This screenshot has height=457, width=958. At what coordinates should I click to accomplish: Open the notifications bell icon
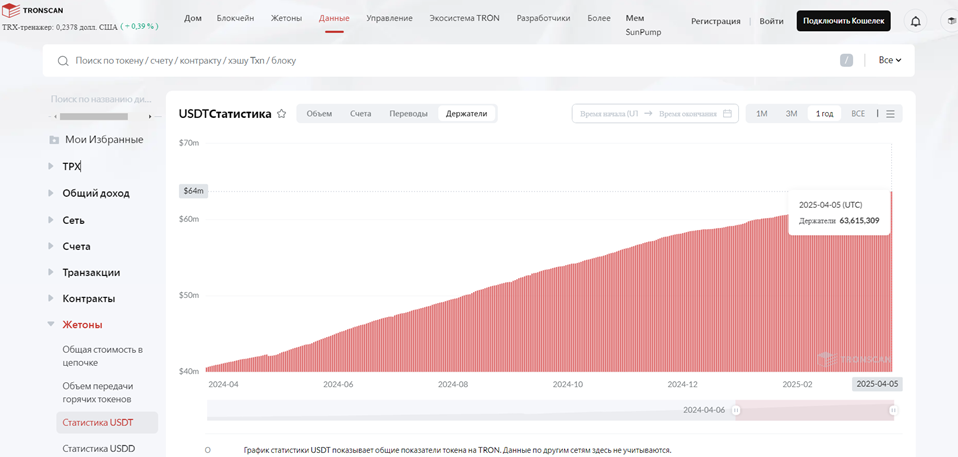(x=915, y=21)
